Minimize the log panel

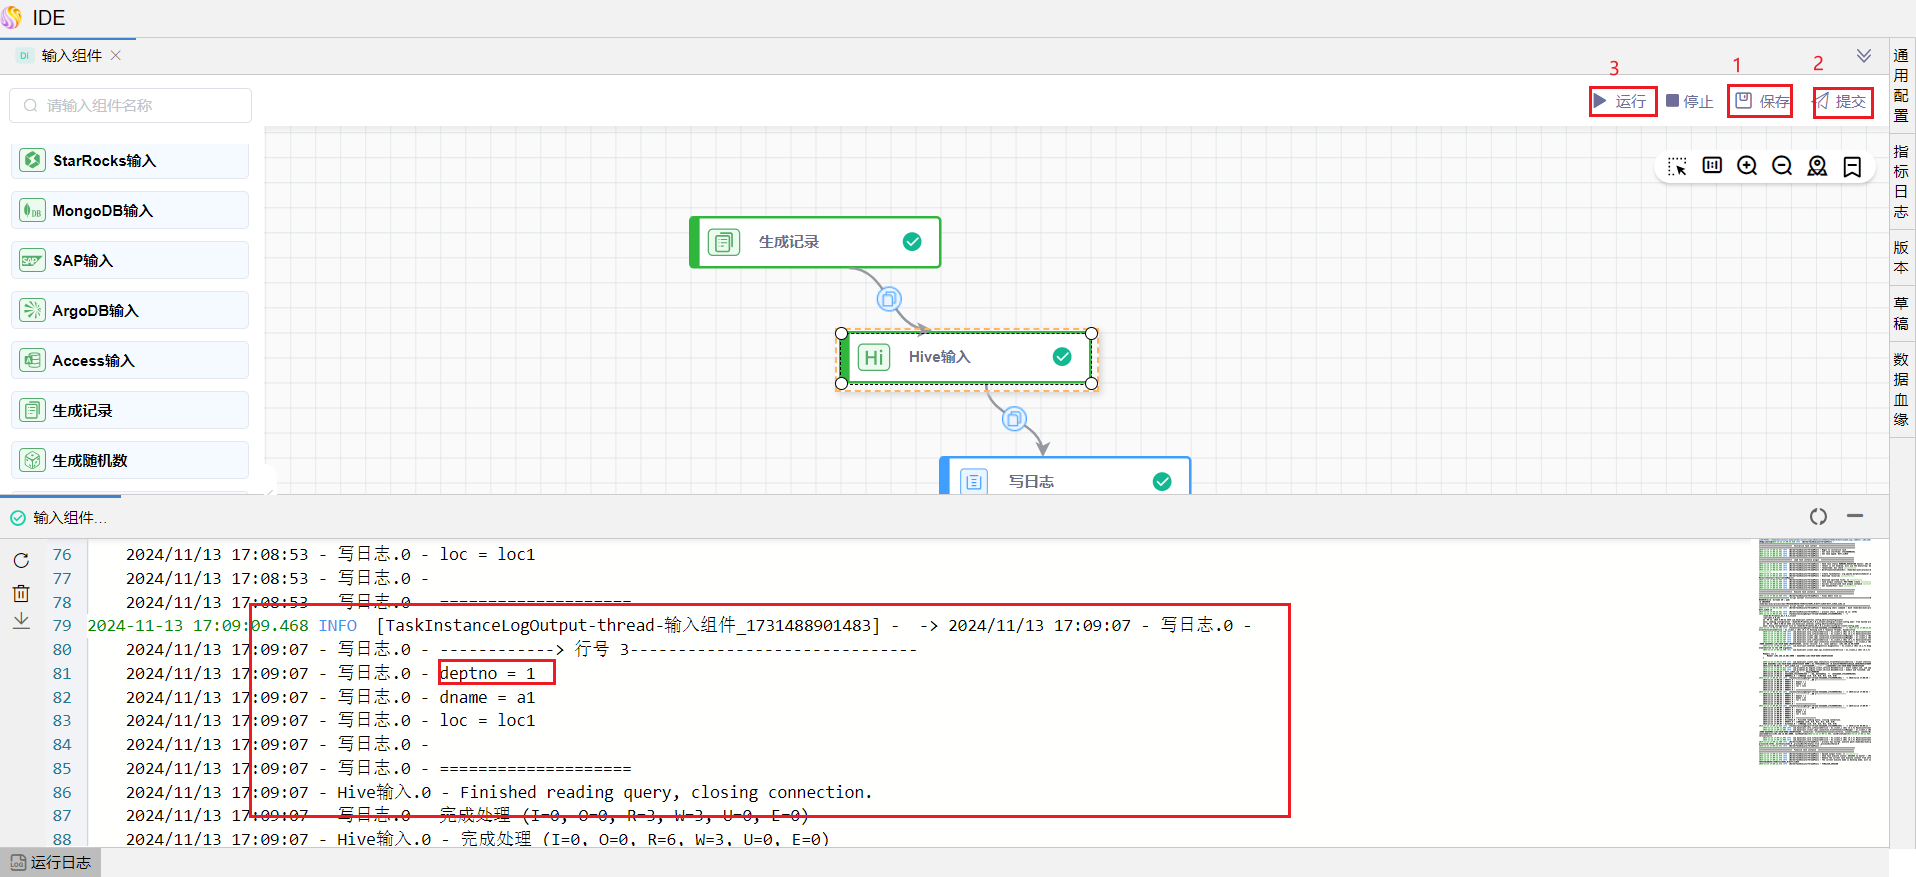click(x=1855, y=516)
